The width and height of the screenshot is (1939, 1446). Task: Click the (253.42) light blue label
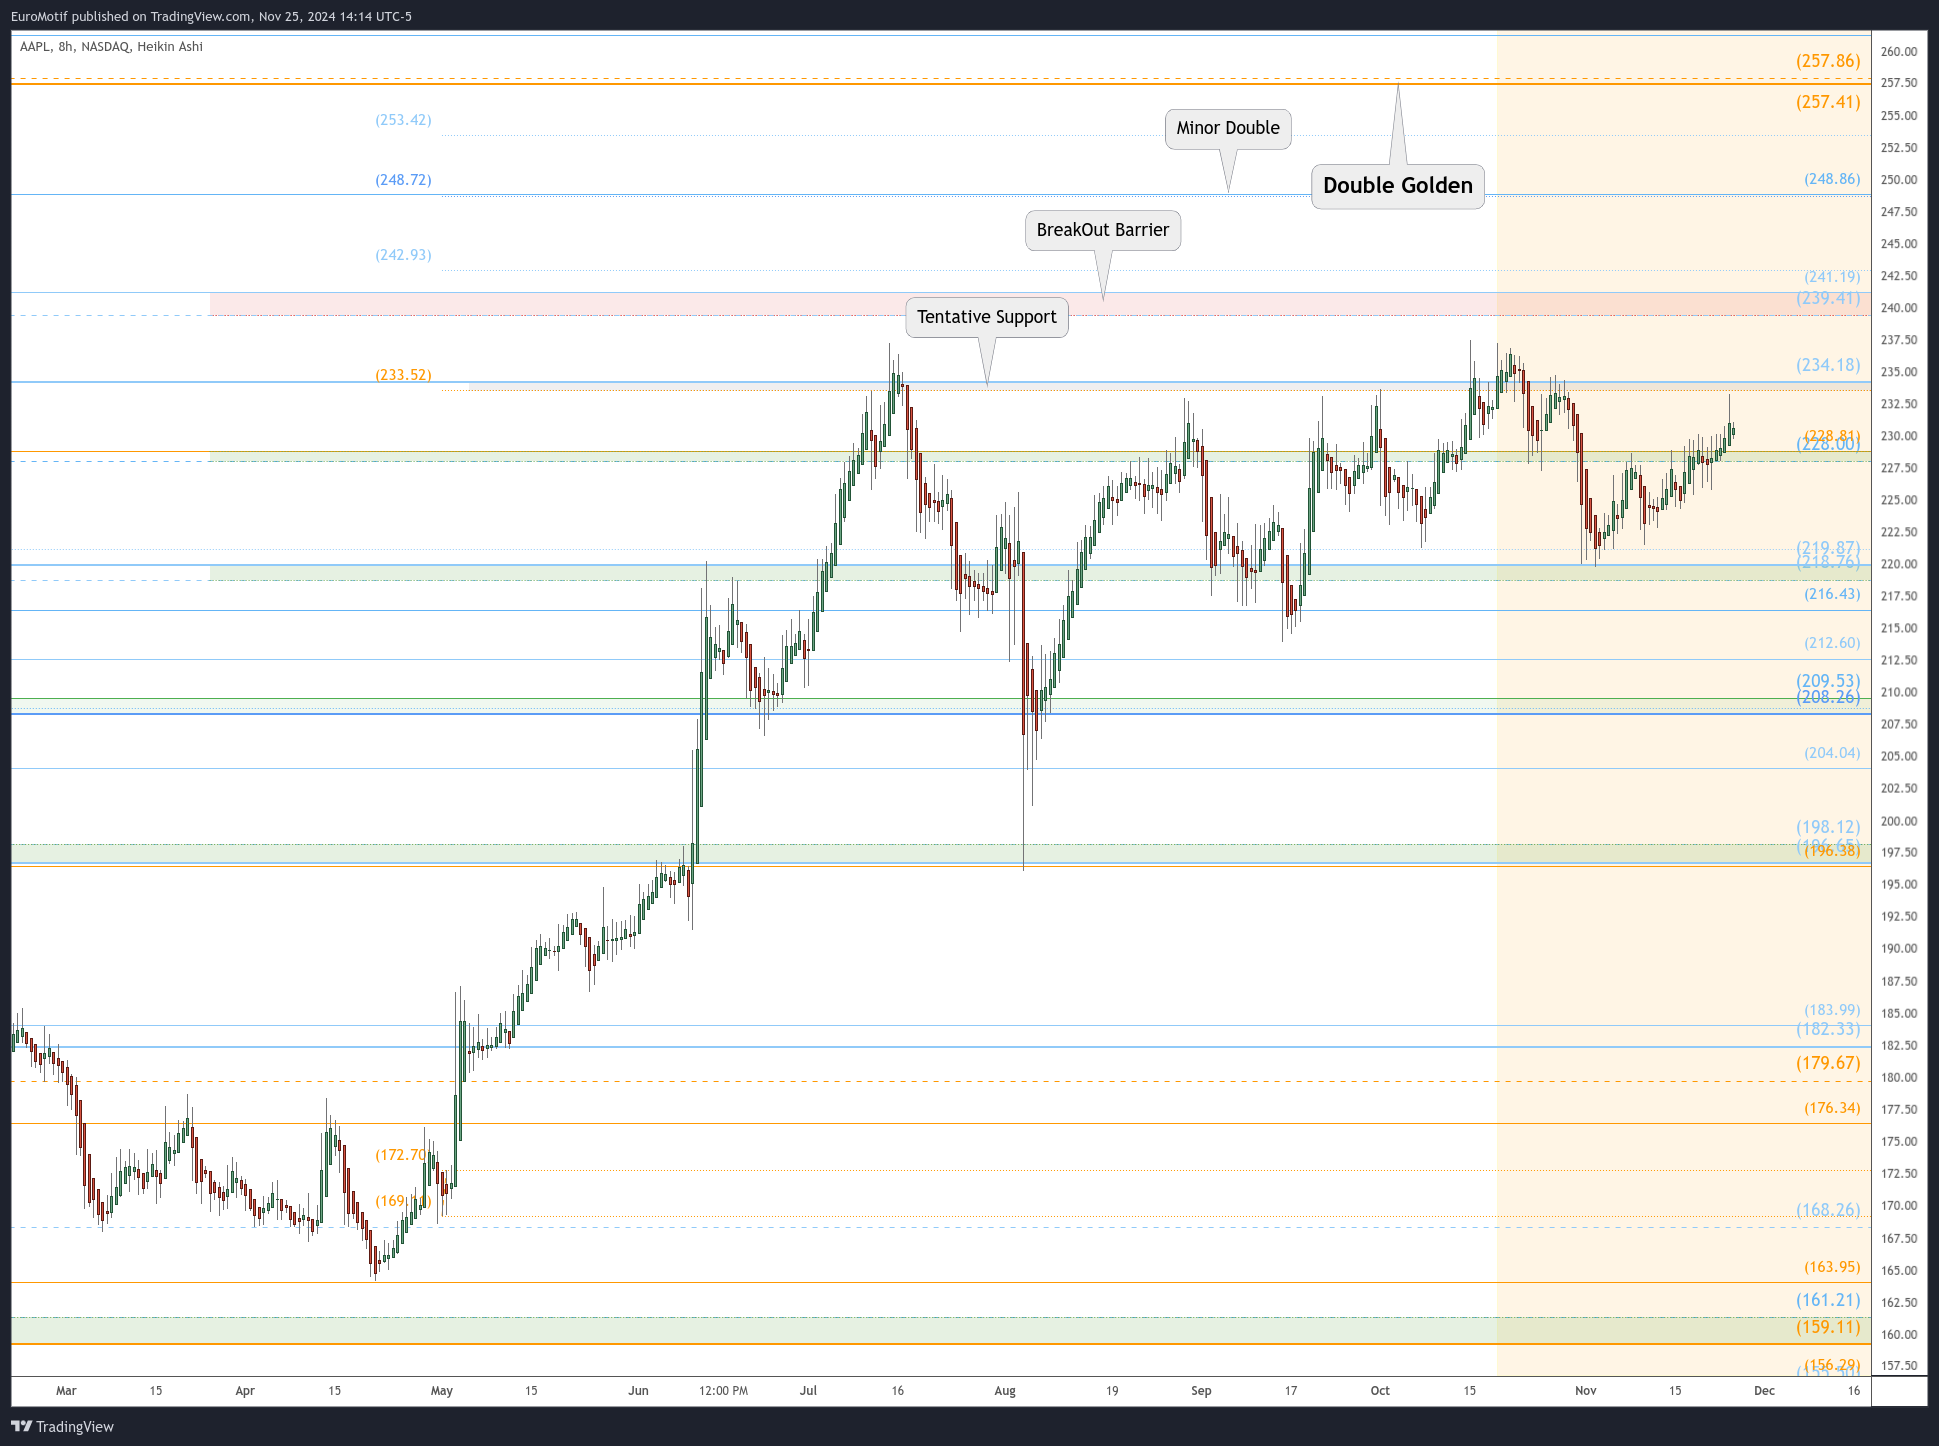[403, 120]
